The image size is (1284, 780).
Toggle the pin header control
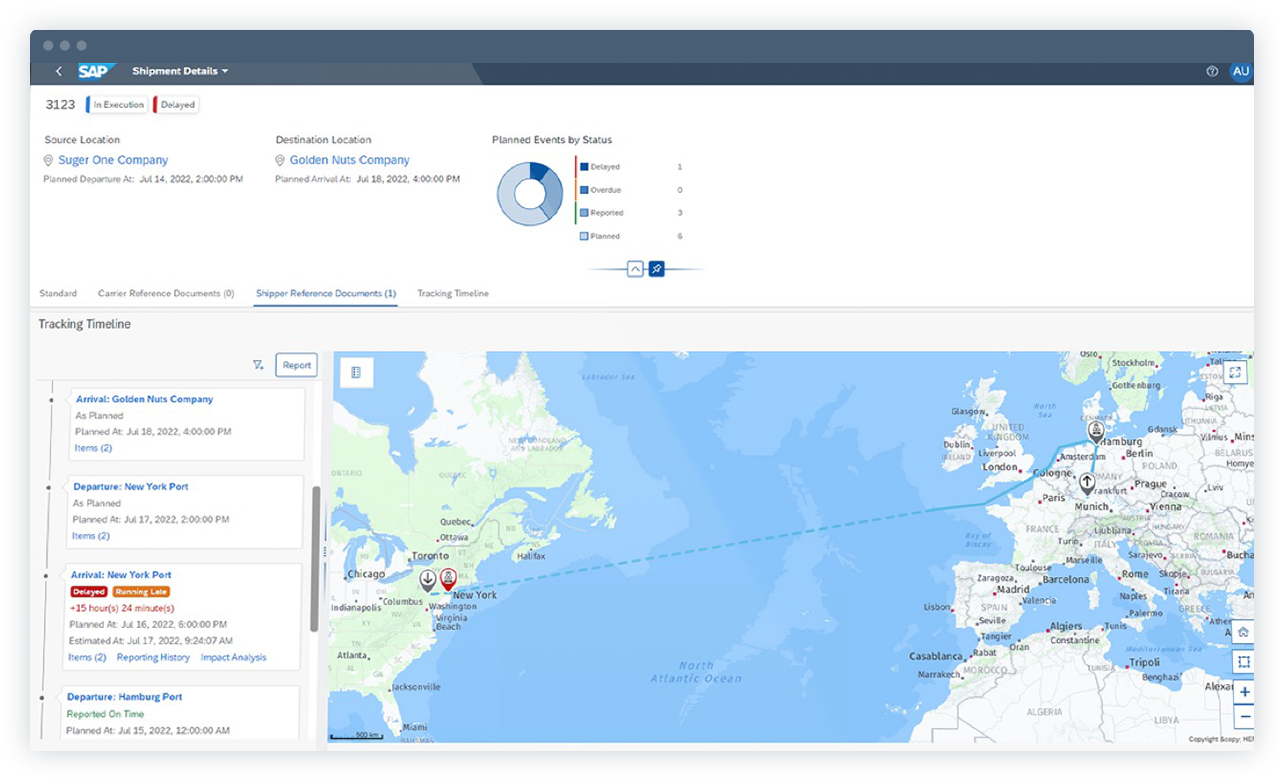coord(657,268)
